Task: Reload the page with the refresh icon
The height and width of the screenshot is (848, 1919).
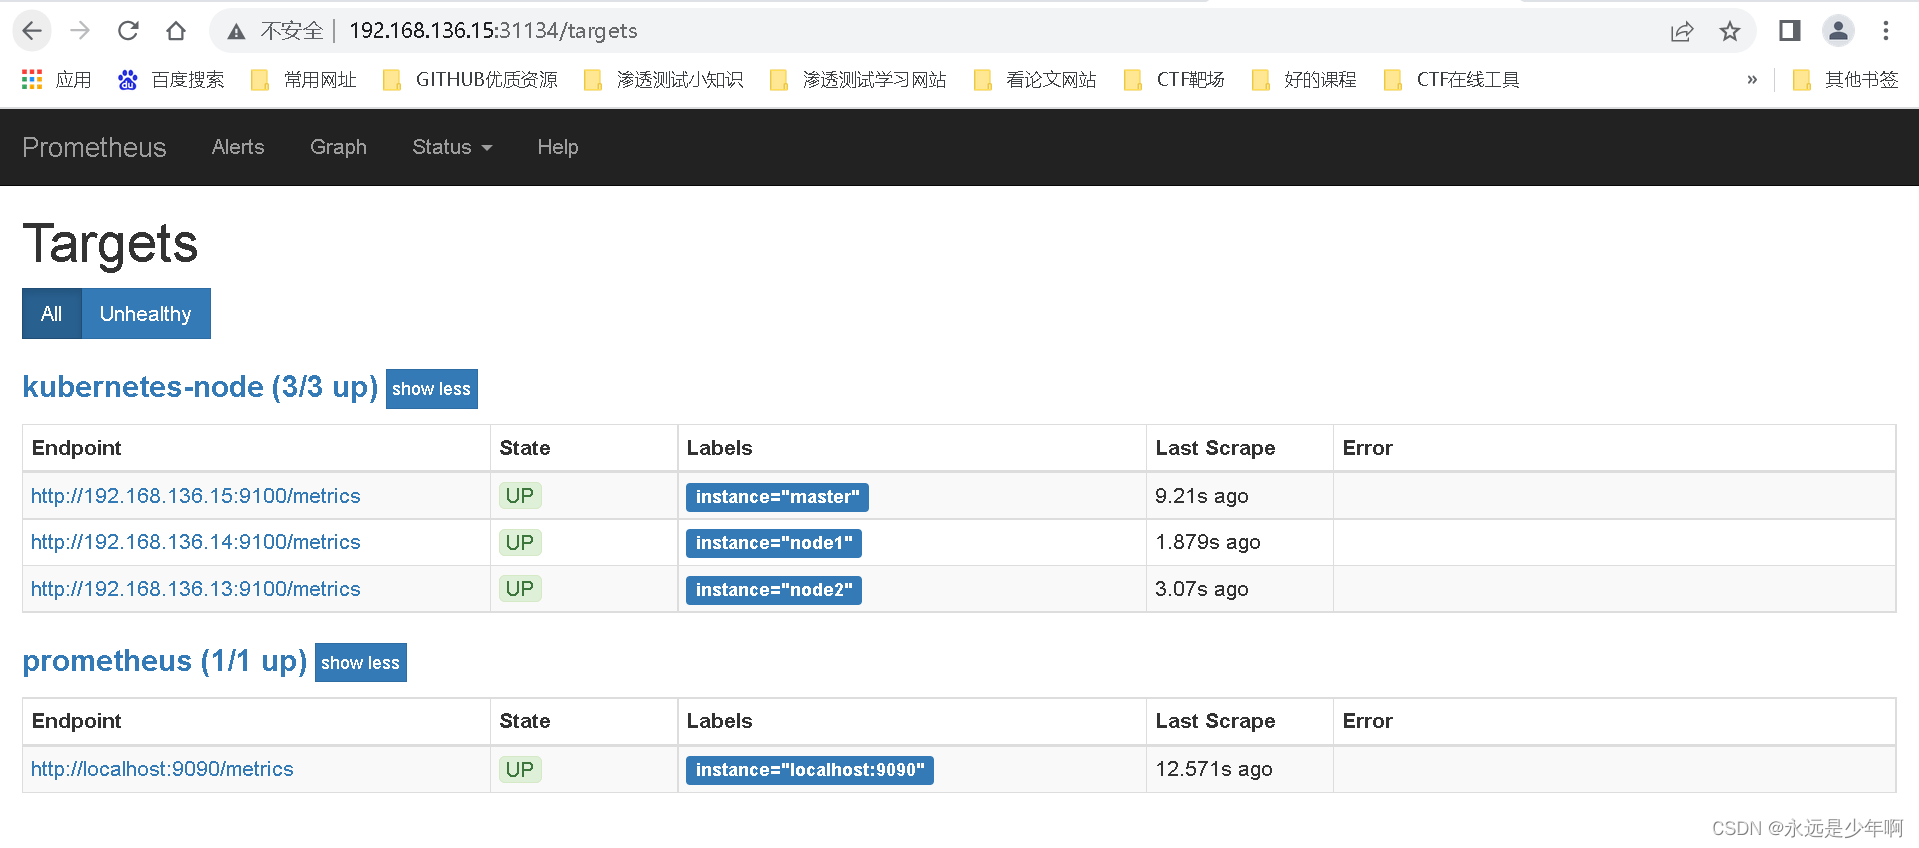Action: (x=128, y=31)
